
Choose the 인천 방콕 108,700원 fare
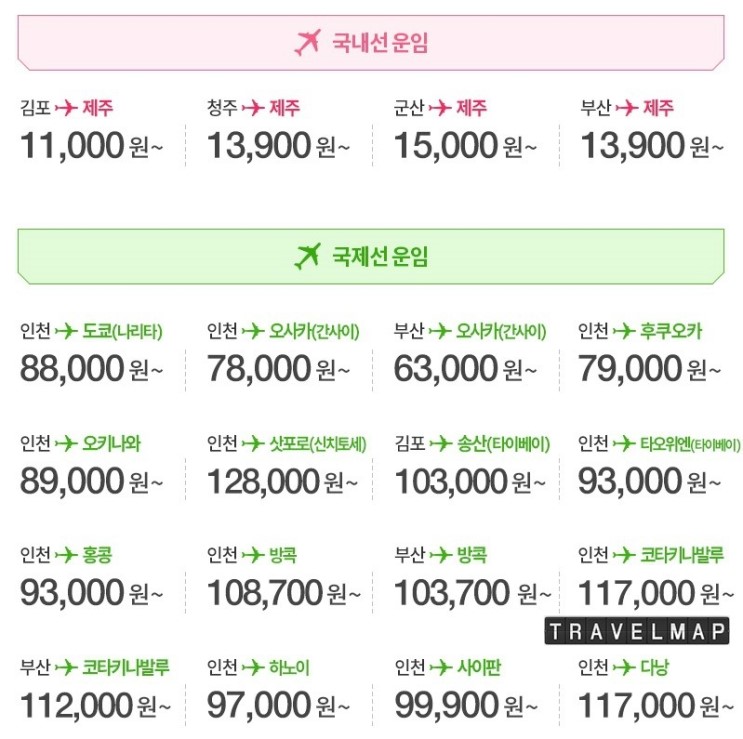[284, 578]
